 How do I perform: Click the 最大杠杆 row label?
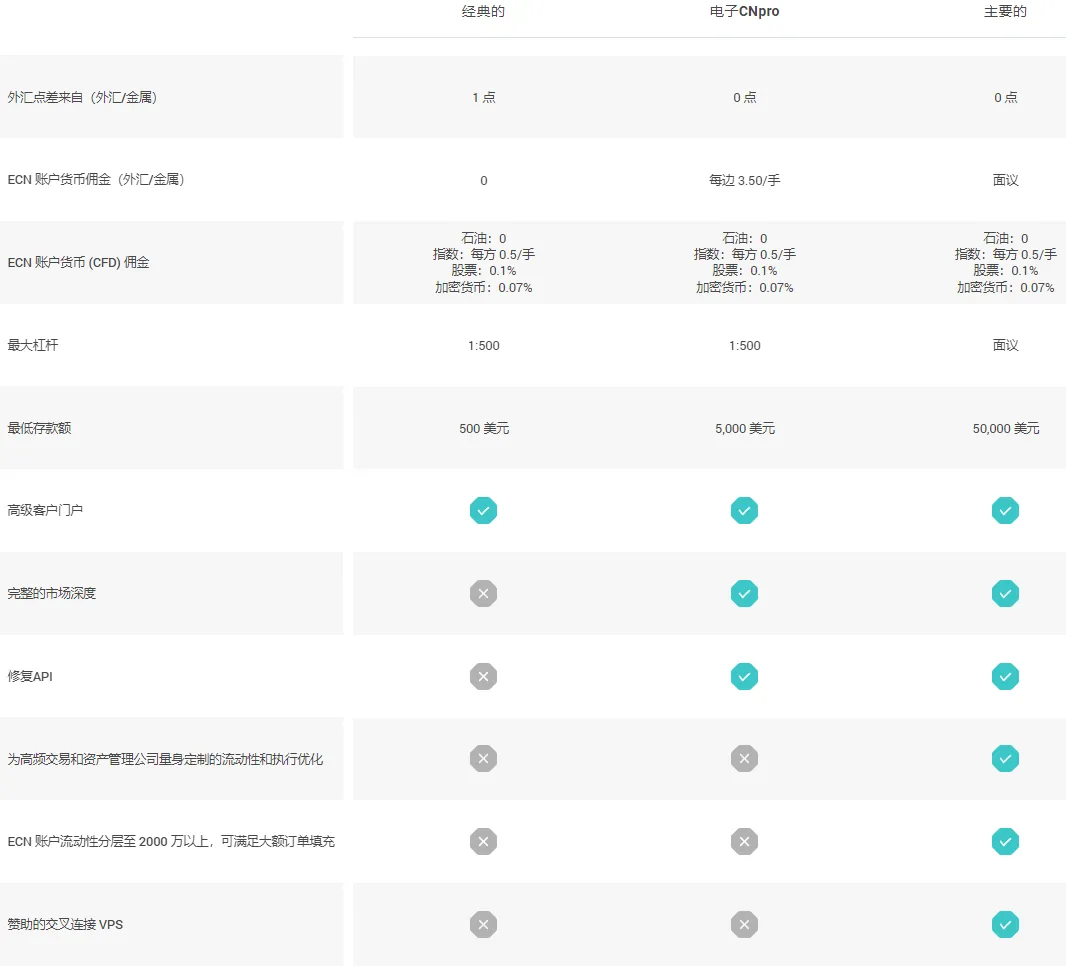33,345
